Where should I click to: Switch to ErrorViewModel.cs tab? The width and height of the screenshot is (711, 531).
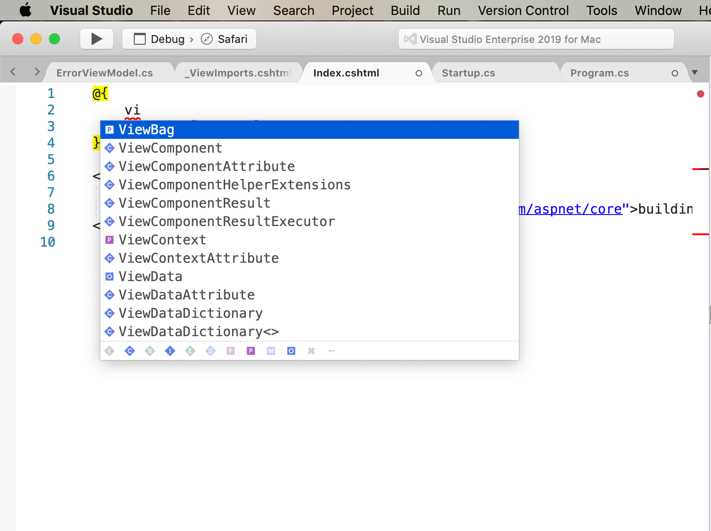(x=104, y=73)
